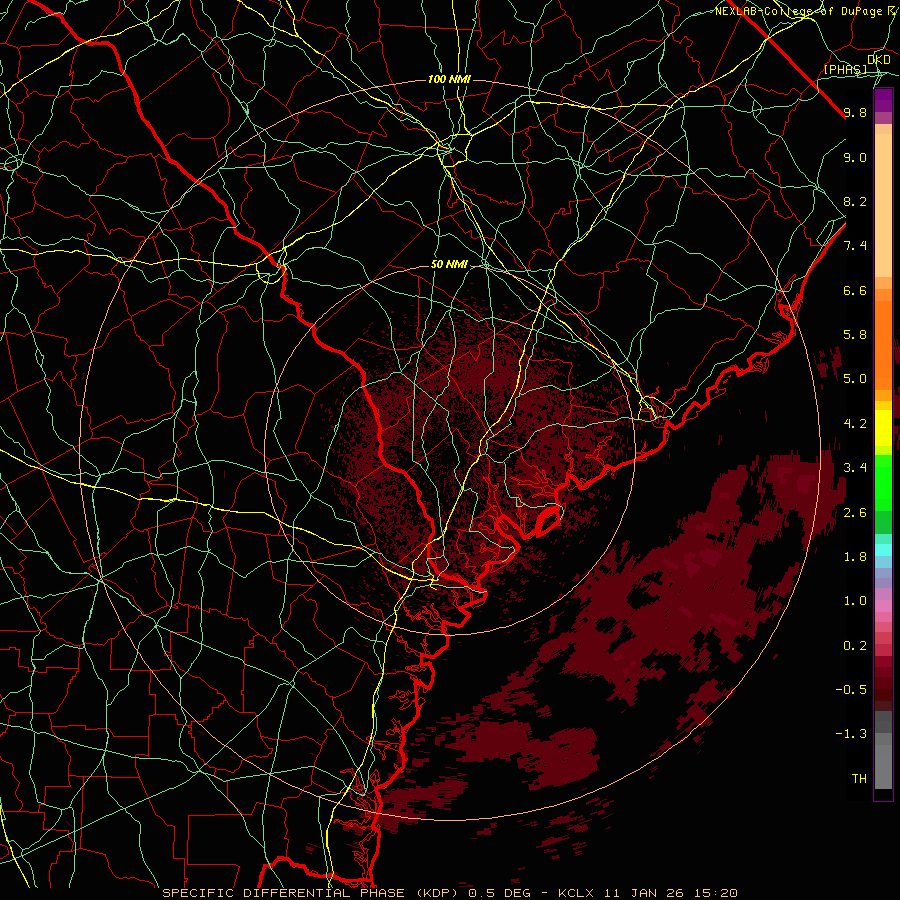Click the 8.2 value on the scale
Screen dimensions: 900x900
pyautogui.click(x=855, y=201)
